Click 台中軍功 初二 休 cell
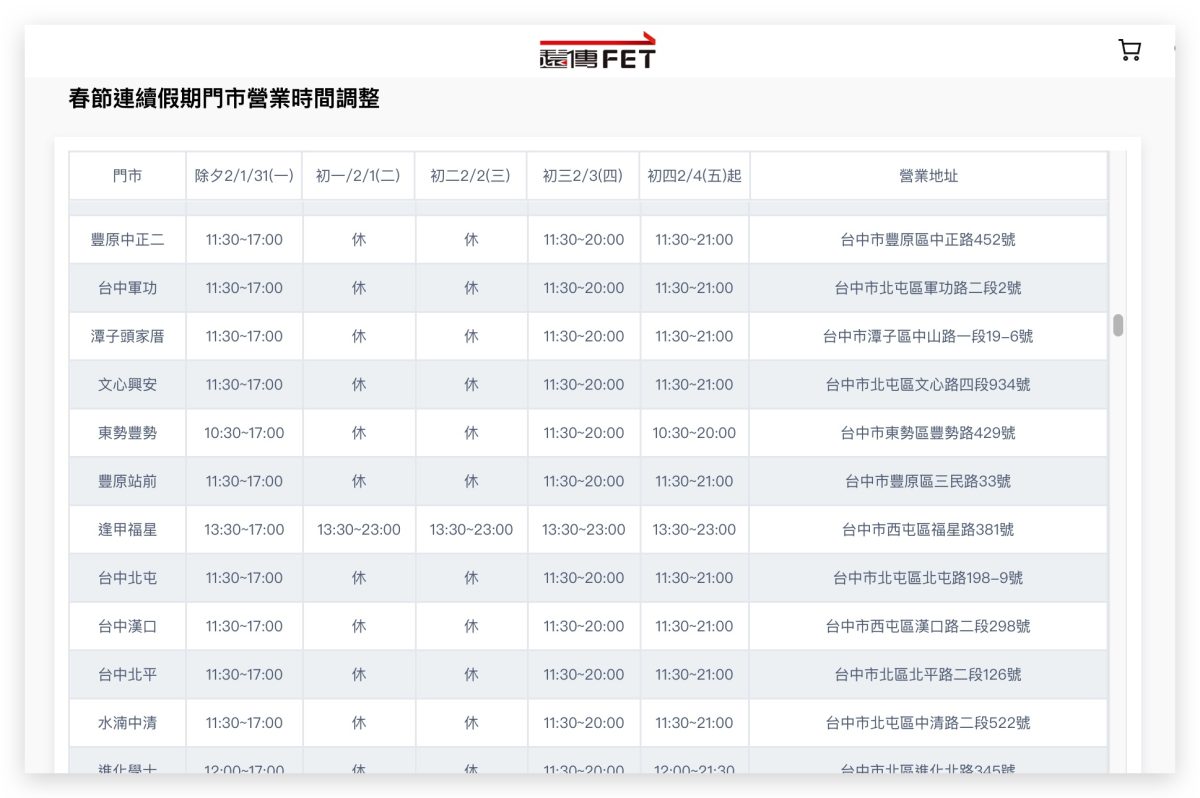Viewport: 1200px width, 798px height. point(471,288)
